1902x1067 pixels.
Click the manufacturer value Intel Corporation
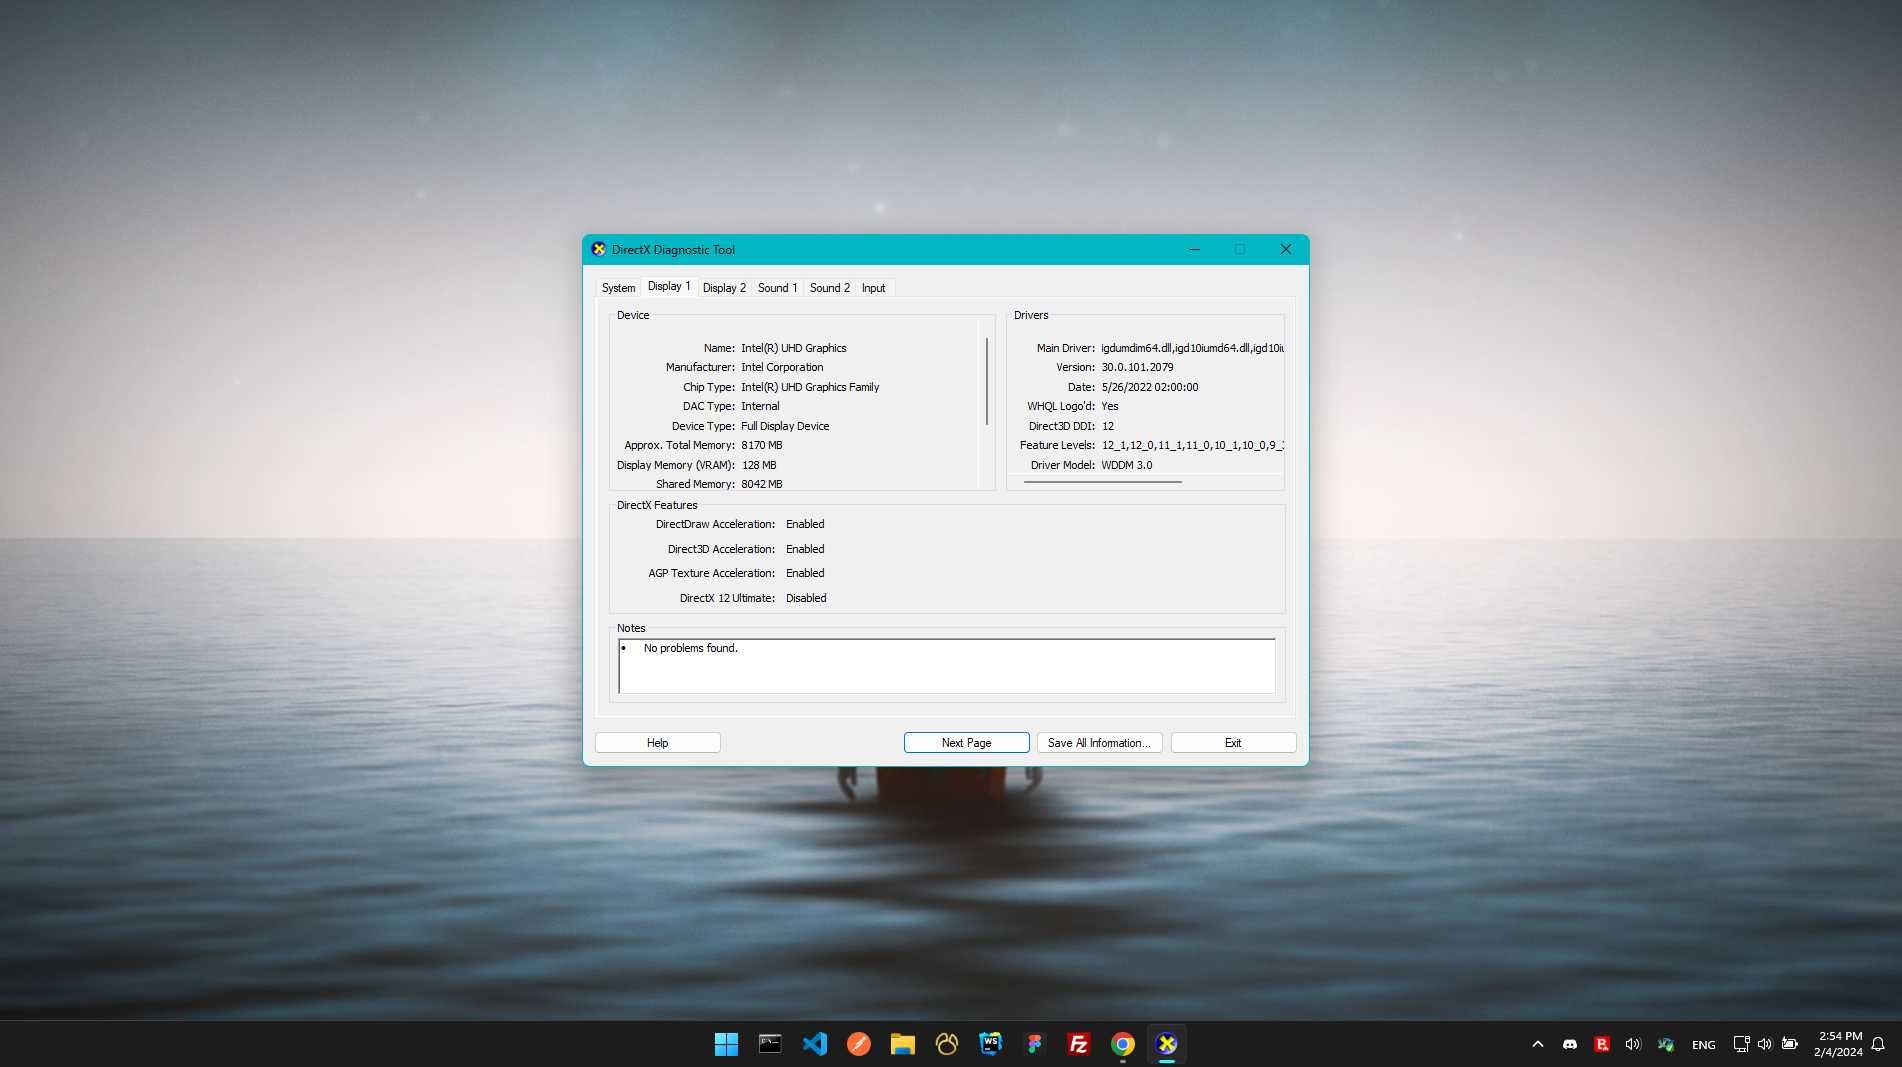click(x=782, y=367)
